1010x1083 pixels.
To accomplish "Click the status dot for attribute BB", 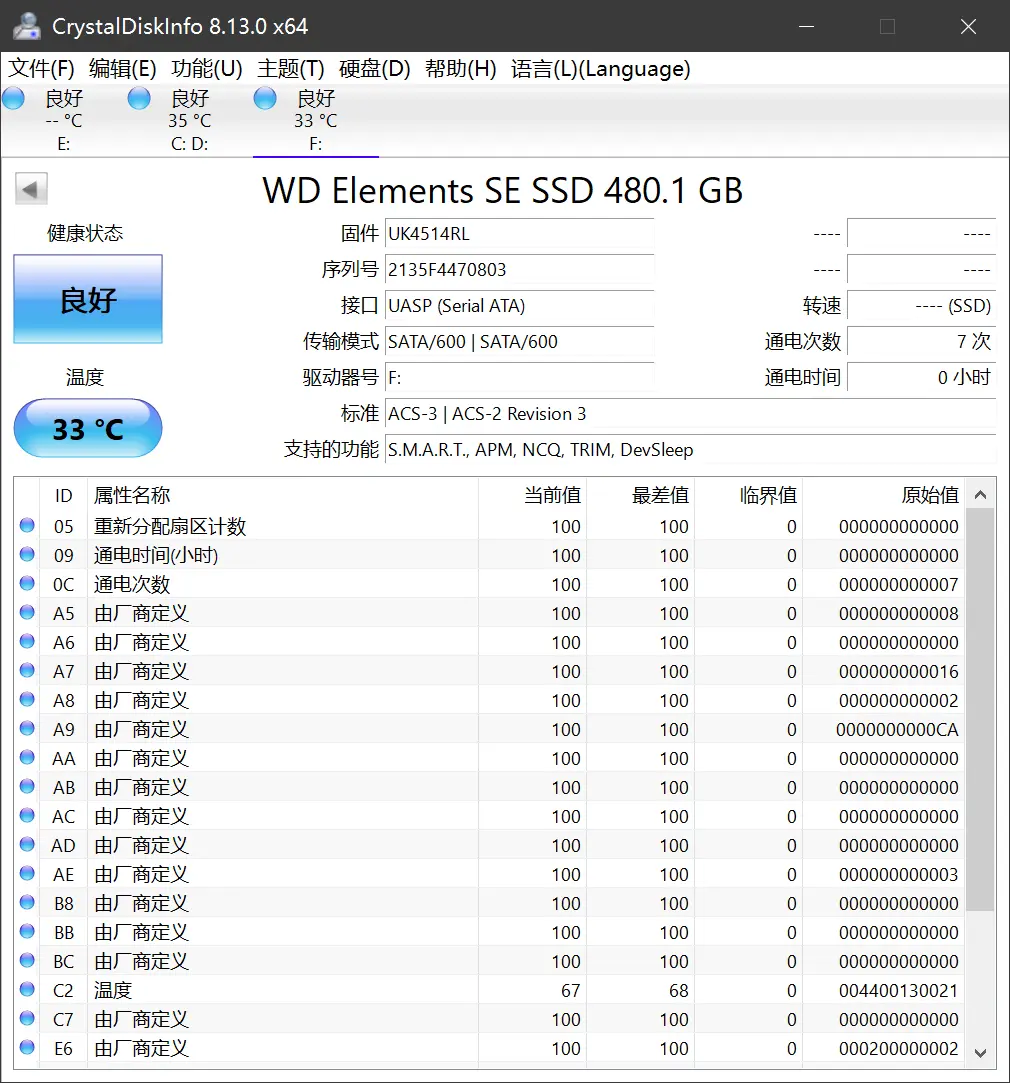I will 27,932.
